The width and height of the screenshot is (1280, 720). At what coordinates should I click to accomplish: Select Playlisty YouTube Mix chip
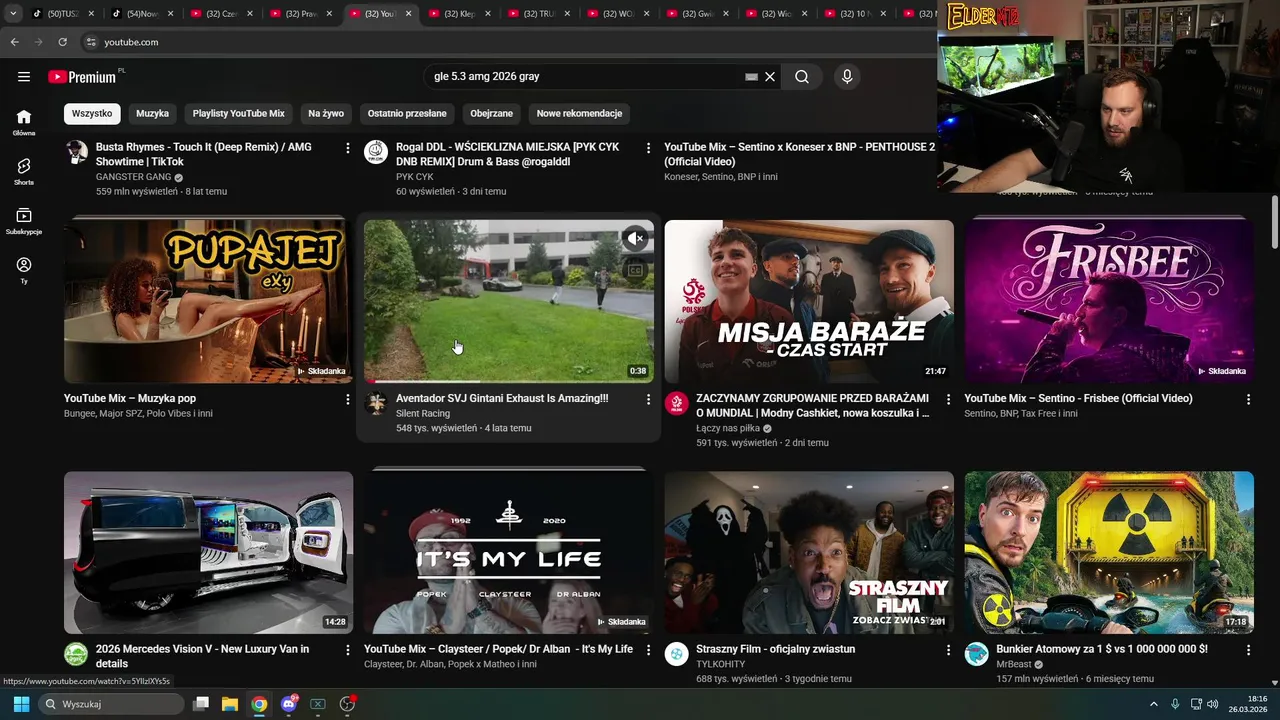pyautogui.click(x=239, y=114)
